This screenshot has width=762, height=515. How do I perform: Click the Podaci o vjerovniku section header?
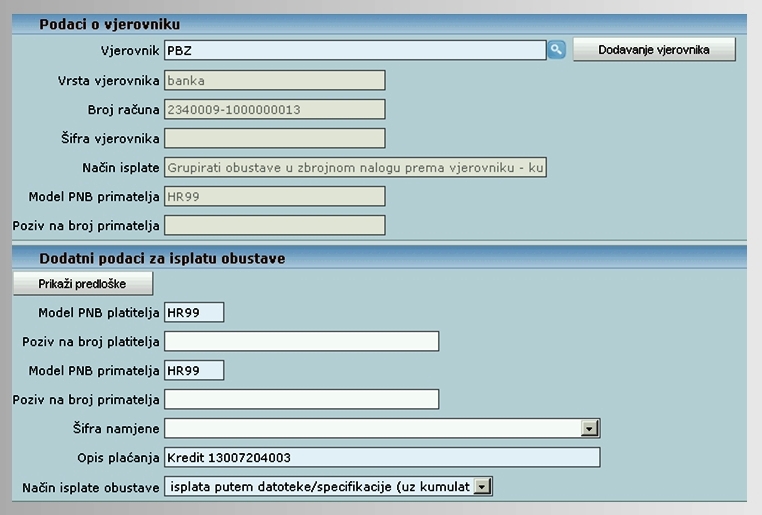pyautogui.click(x=110, y=24)
